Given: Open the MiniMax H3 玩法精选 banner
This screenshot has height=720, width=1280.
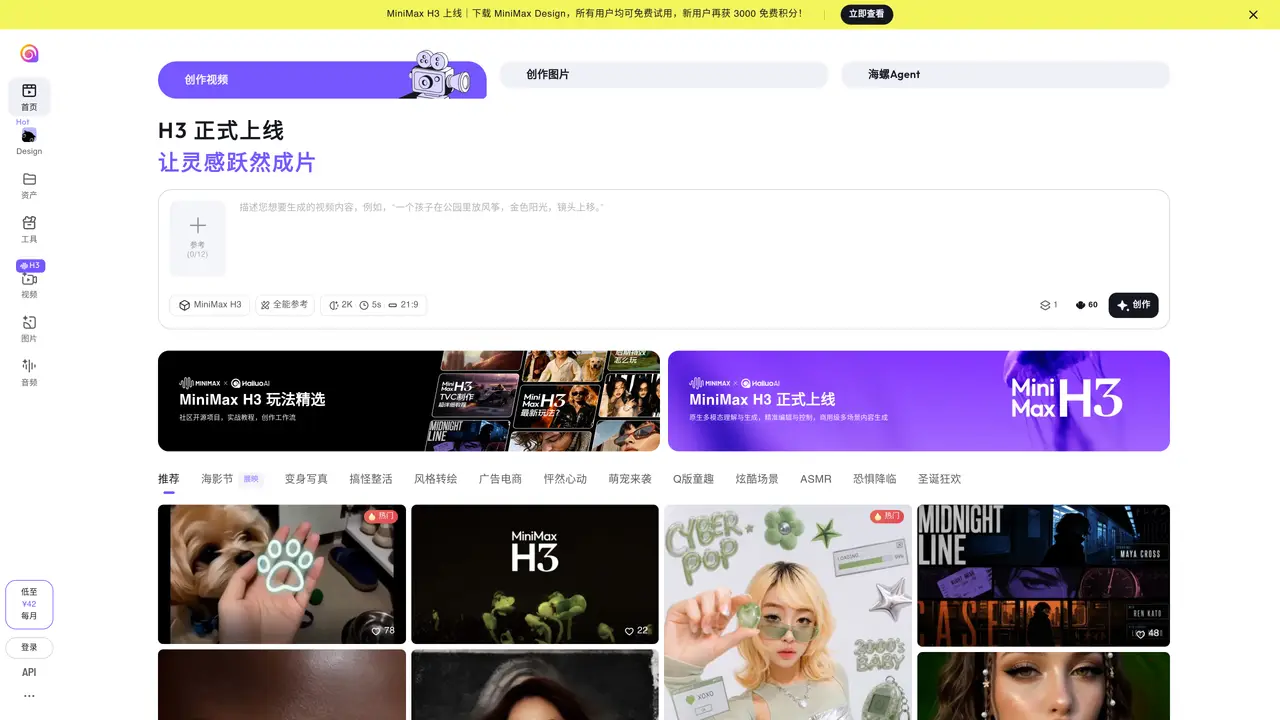Looking at the screenshot, I should 409,401.
